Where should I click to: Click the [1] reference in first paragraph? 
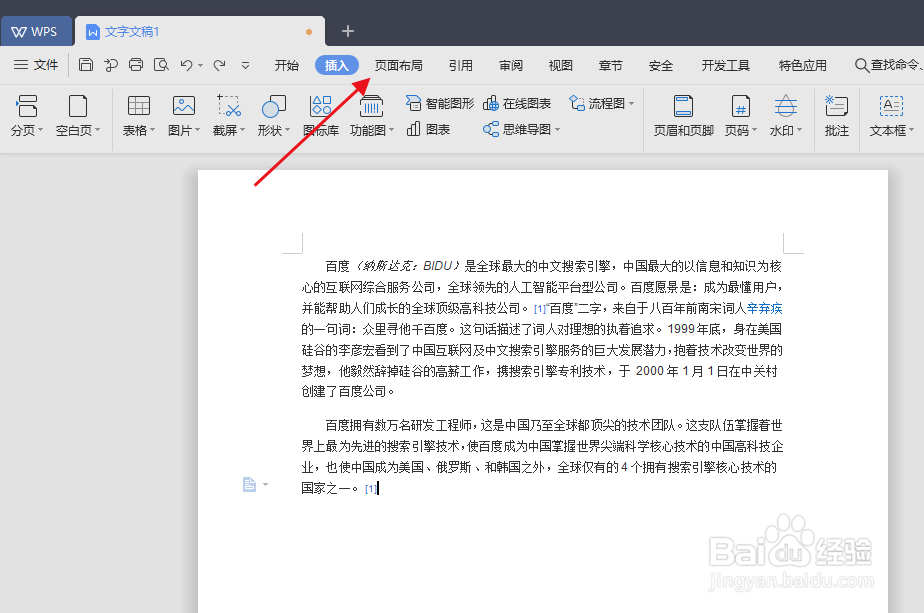540,309
